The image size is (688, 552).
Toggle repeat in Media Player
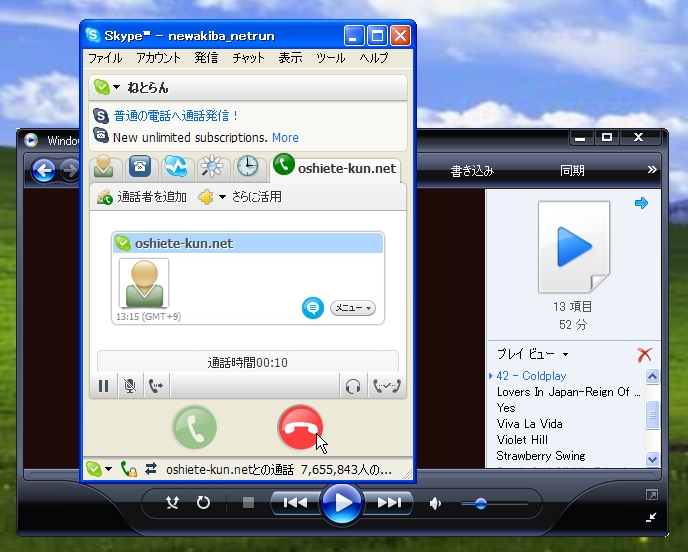(203, 502)
